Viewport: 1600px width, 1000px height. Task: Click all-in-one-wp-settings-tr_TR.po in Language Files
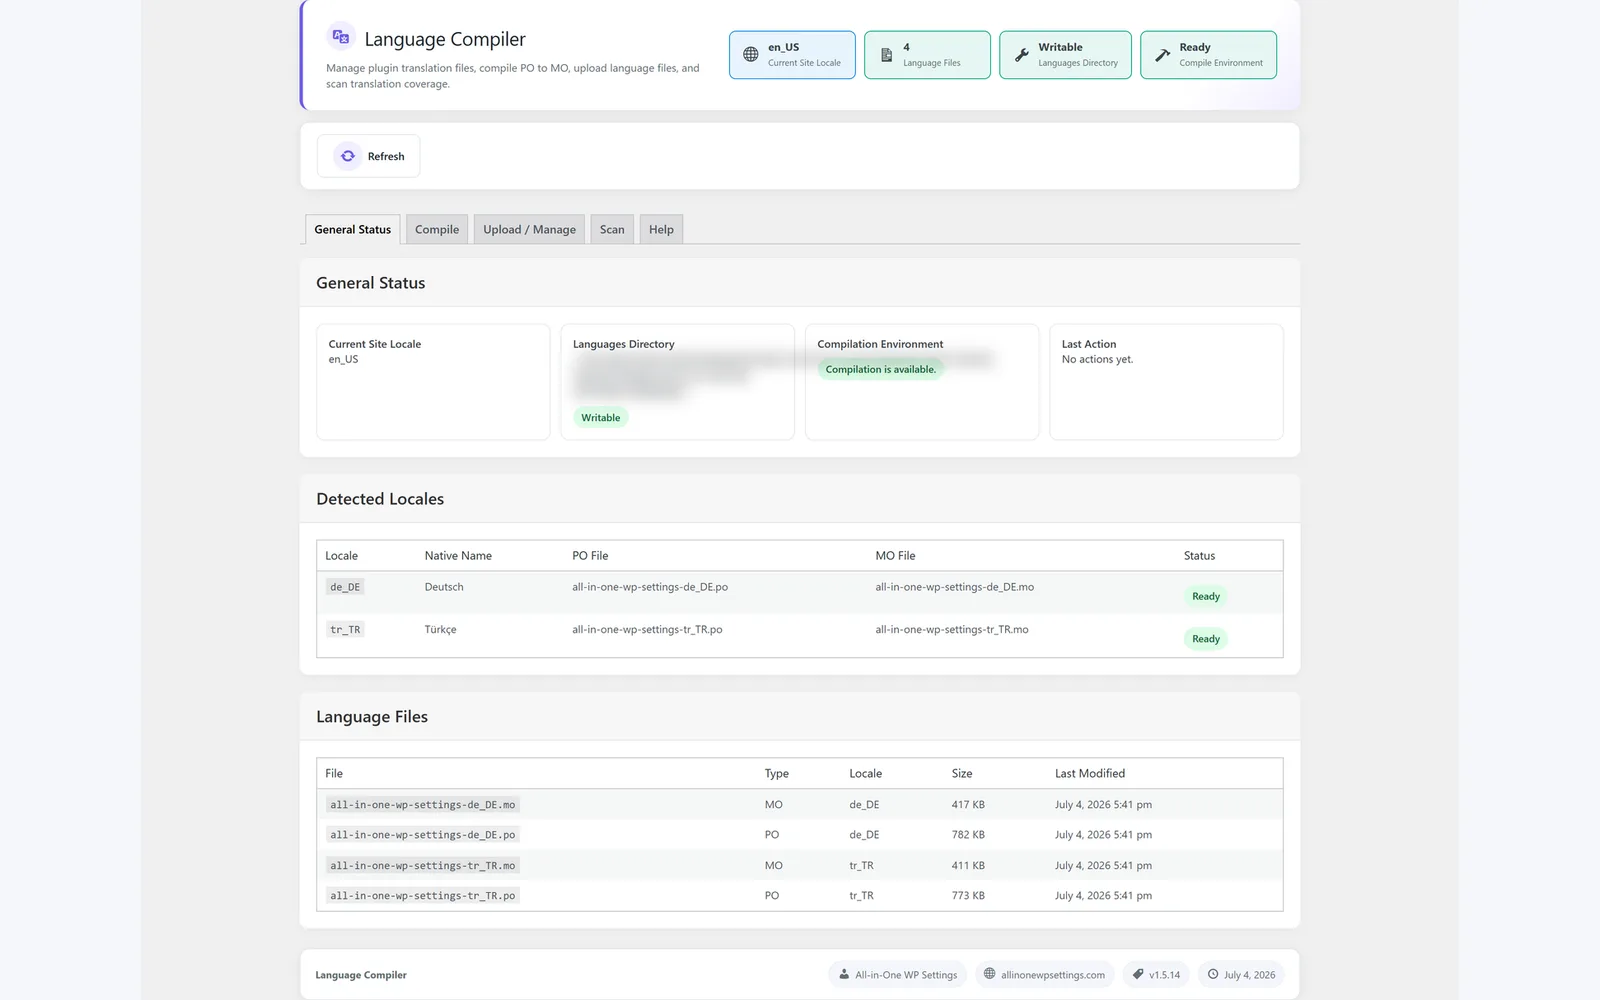pyautogui.click(x=423, y=896)
